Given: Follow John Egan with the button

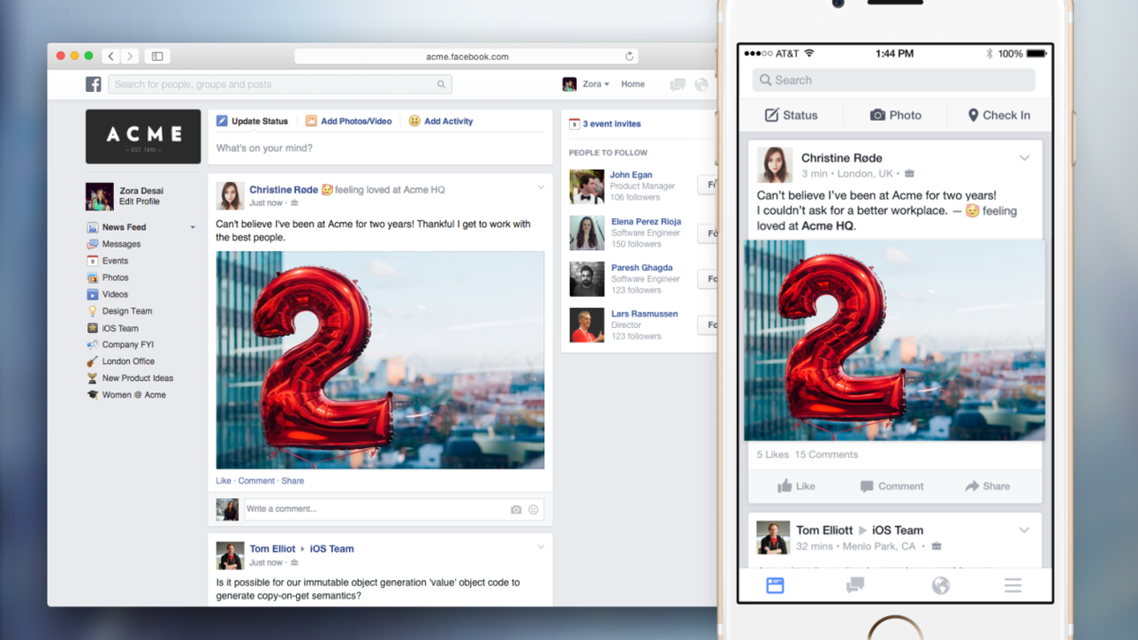Looking at the screenshot, I should pyautogui.click(x=708, y=185).
